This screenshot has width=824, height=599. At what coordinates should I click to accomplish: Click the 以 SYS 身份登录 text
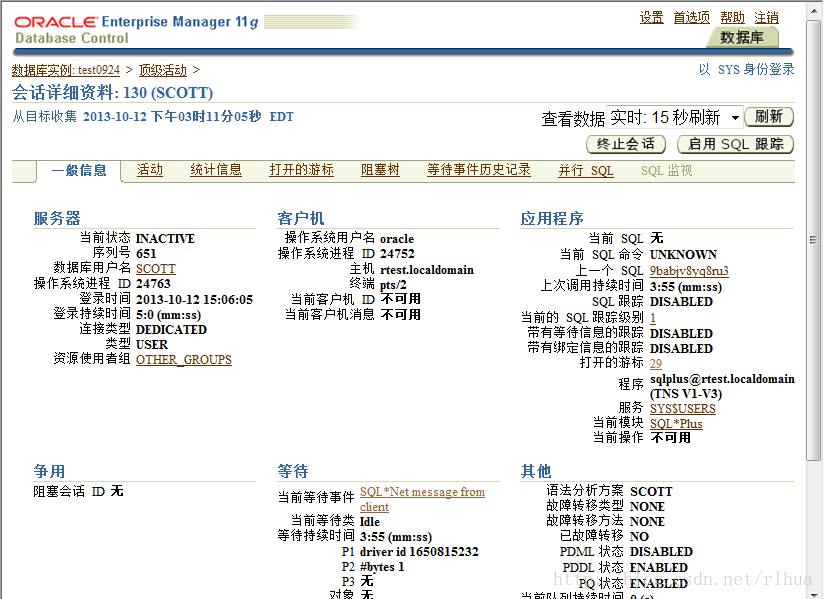pyautogui.click(x=746, y=69)
